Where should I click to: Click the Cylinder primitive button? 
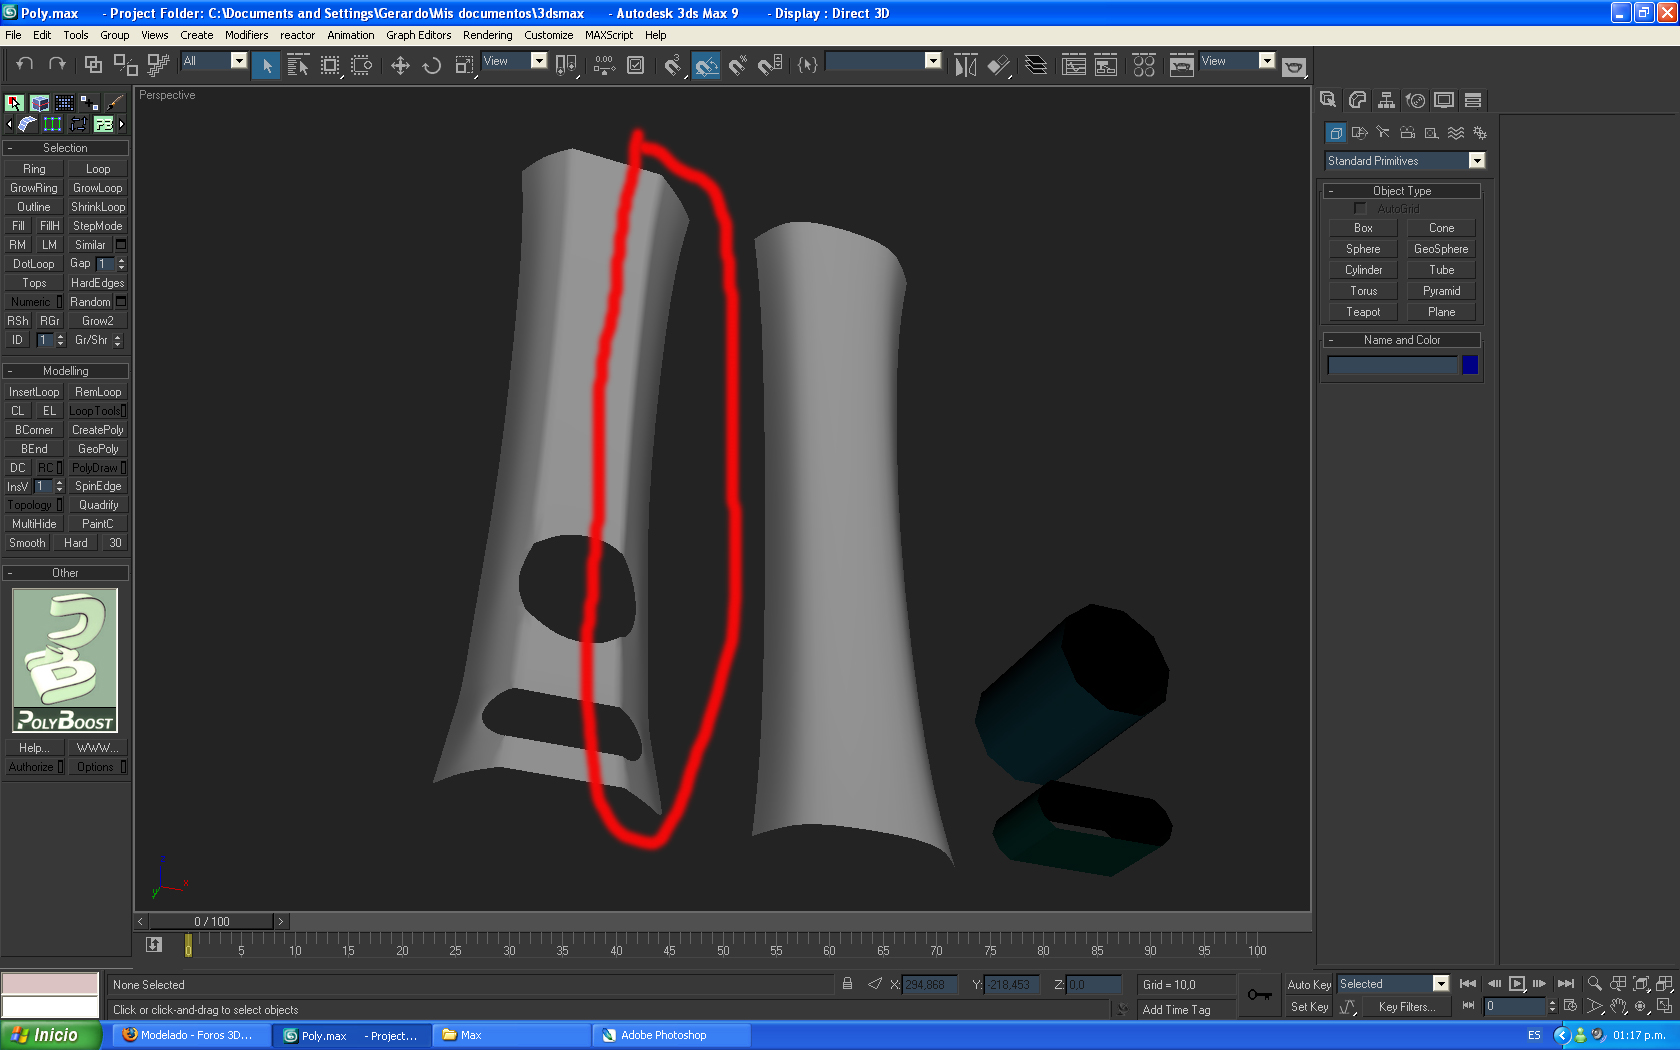pyautogui.click(x=1363, y=270)
